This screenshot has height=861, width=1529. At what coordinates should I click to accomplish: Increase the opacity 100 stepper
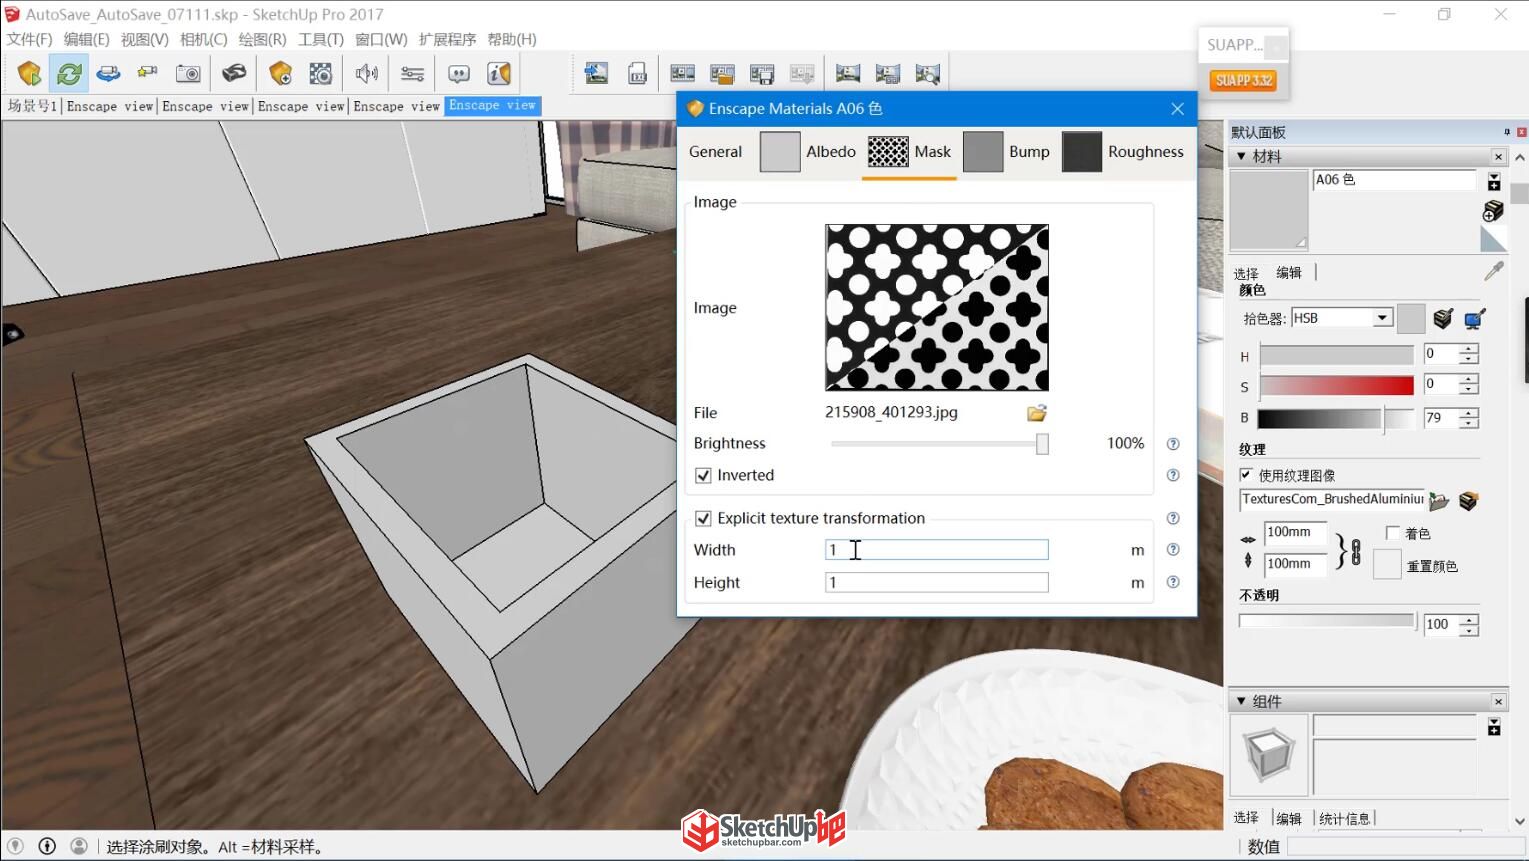click(1468, 619)
